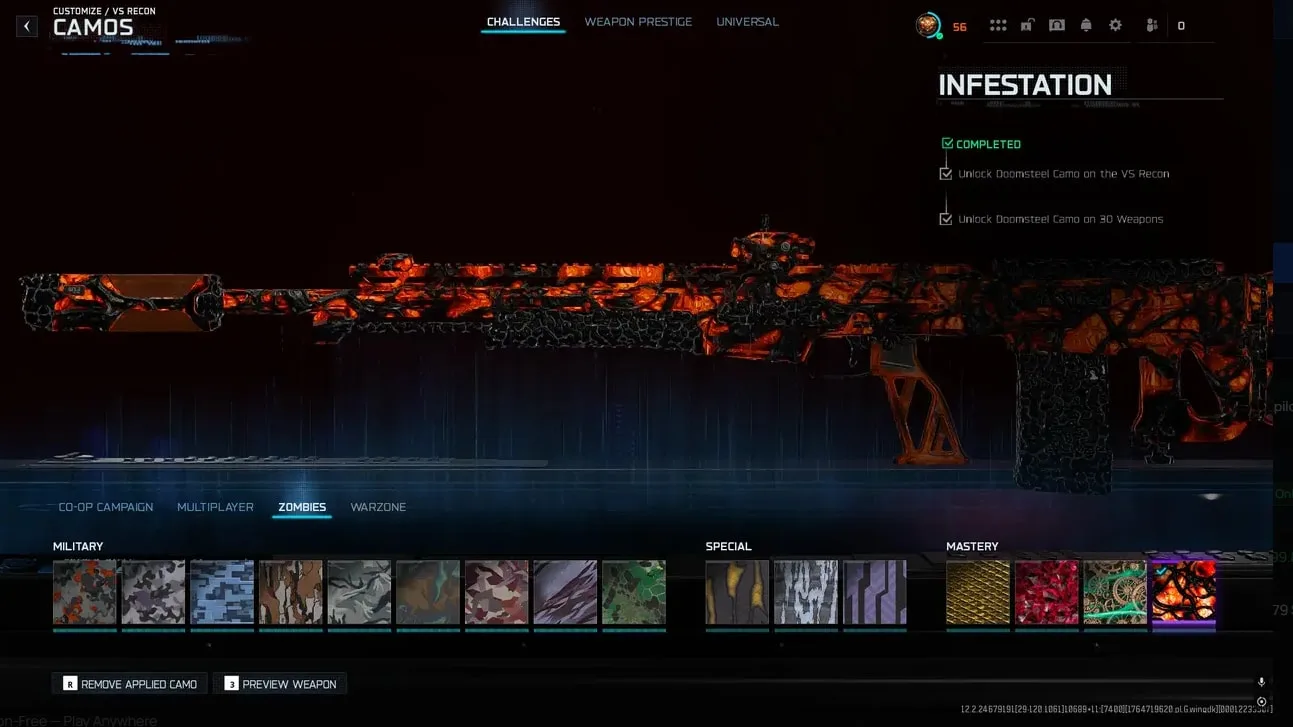Open notifications bell

point(1086,26)
